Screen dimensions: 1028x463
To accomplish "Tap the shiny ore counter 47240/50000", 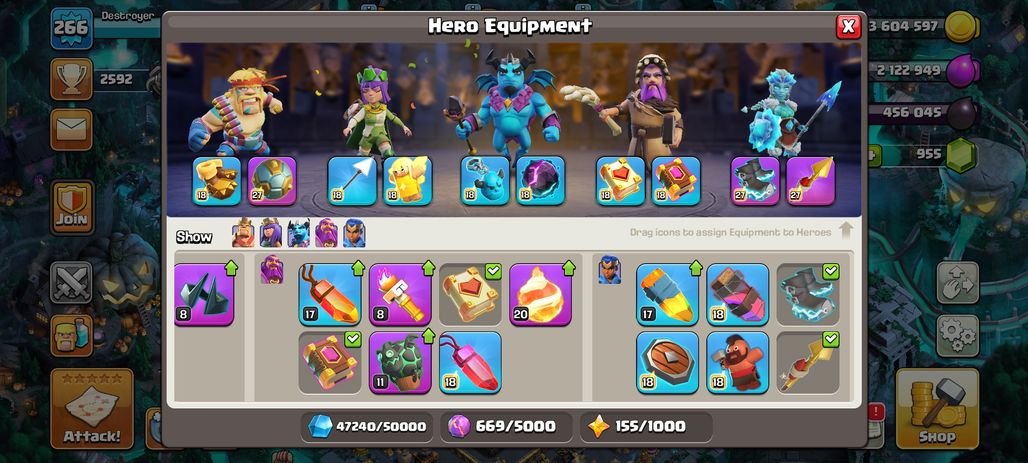I will point(368,426).
